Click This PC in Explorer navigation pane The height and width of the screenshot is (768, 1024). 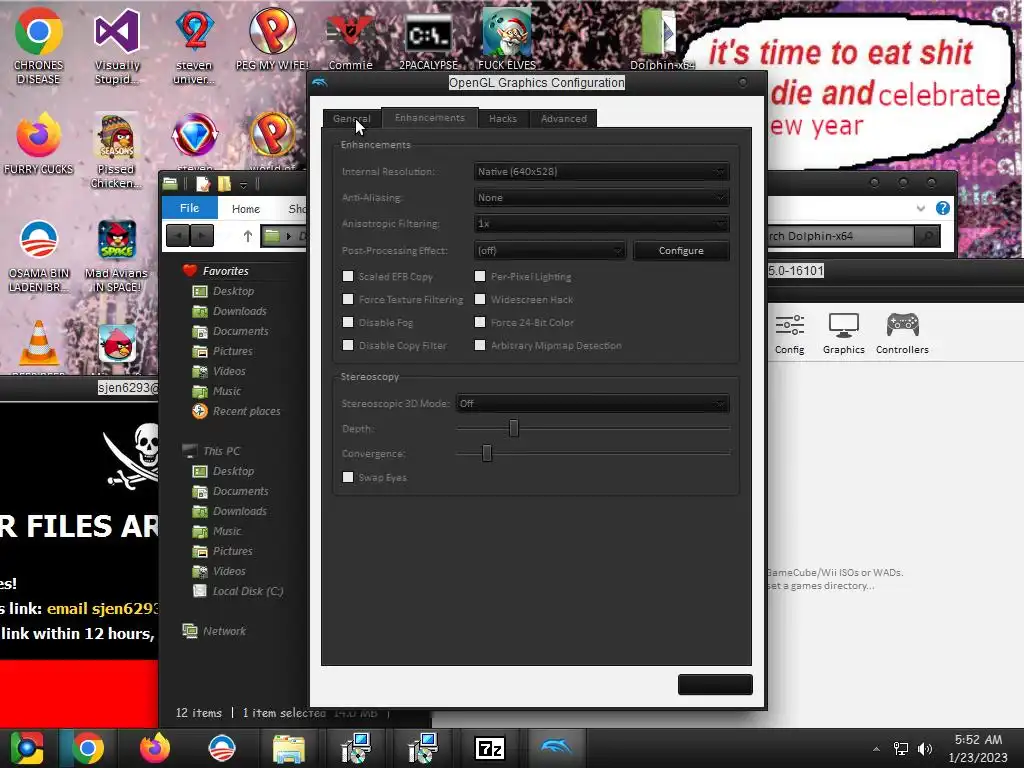point(212,451)
